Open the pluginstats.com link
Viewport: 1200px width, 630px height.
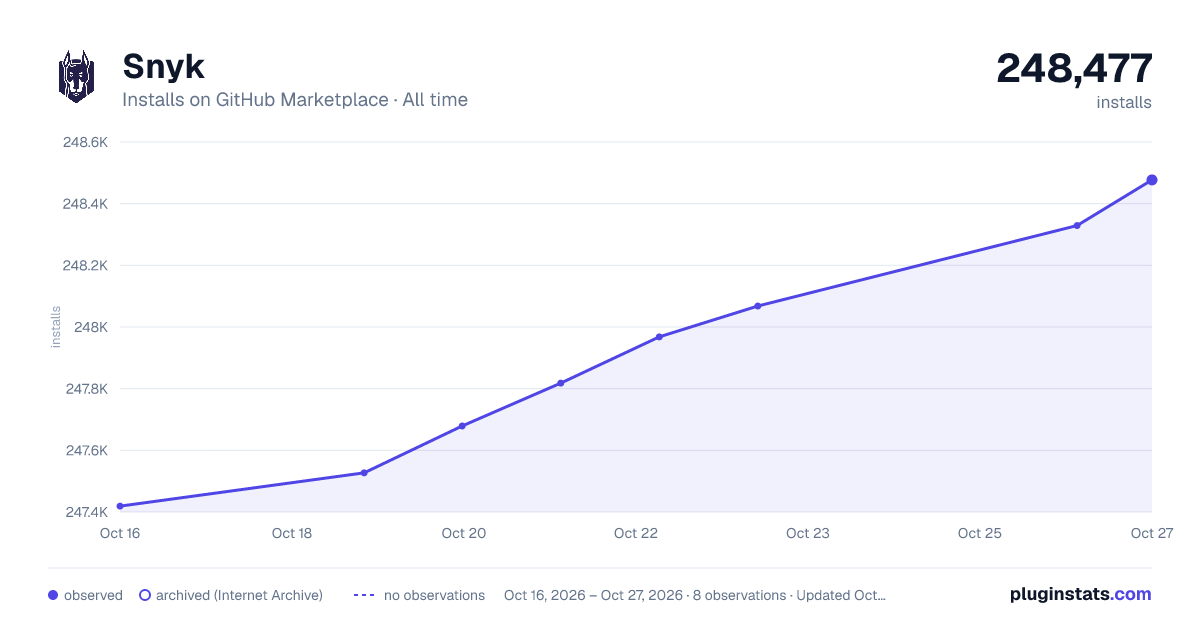(x=1081, y=594)
